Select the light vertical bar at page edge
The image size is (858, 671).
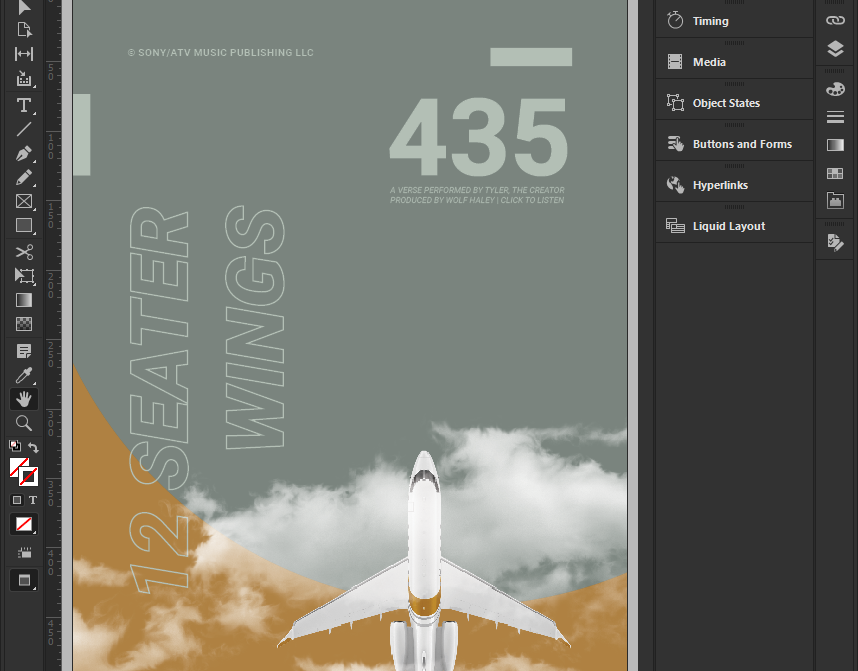pos(82,135)
